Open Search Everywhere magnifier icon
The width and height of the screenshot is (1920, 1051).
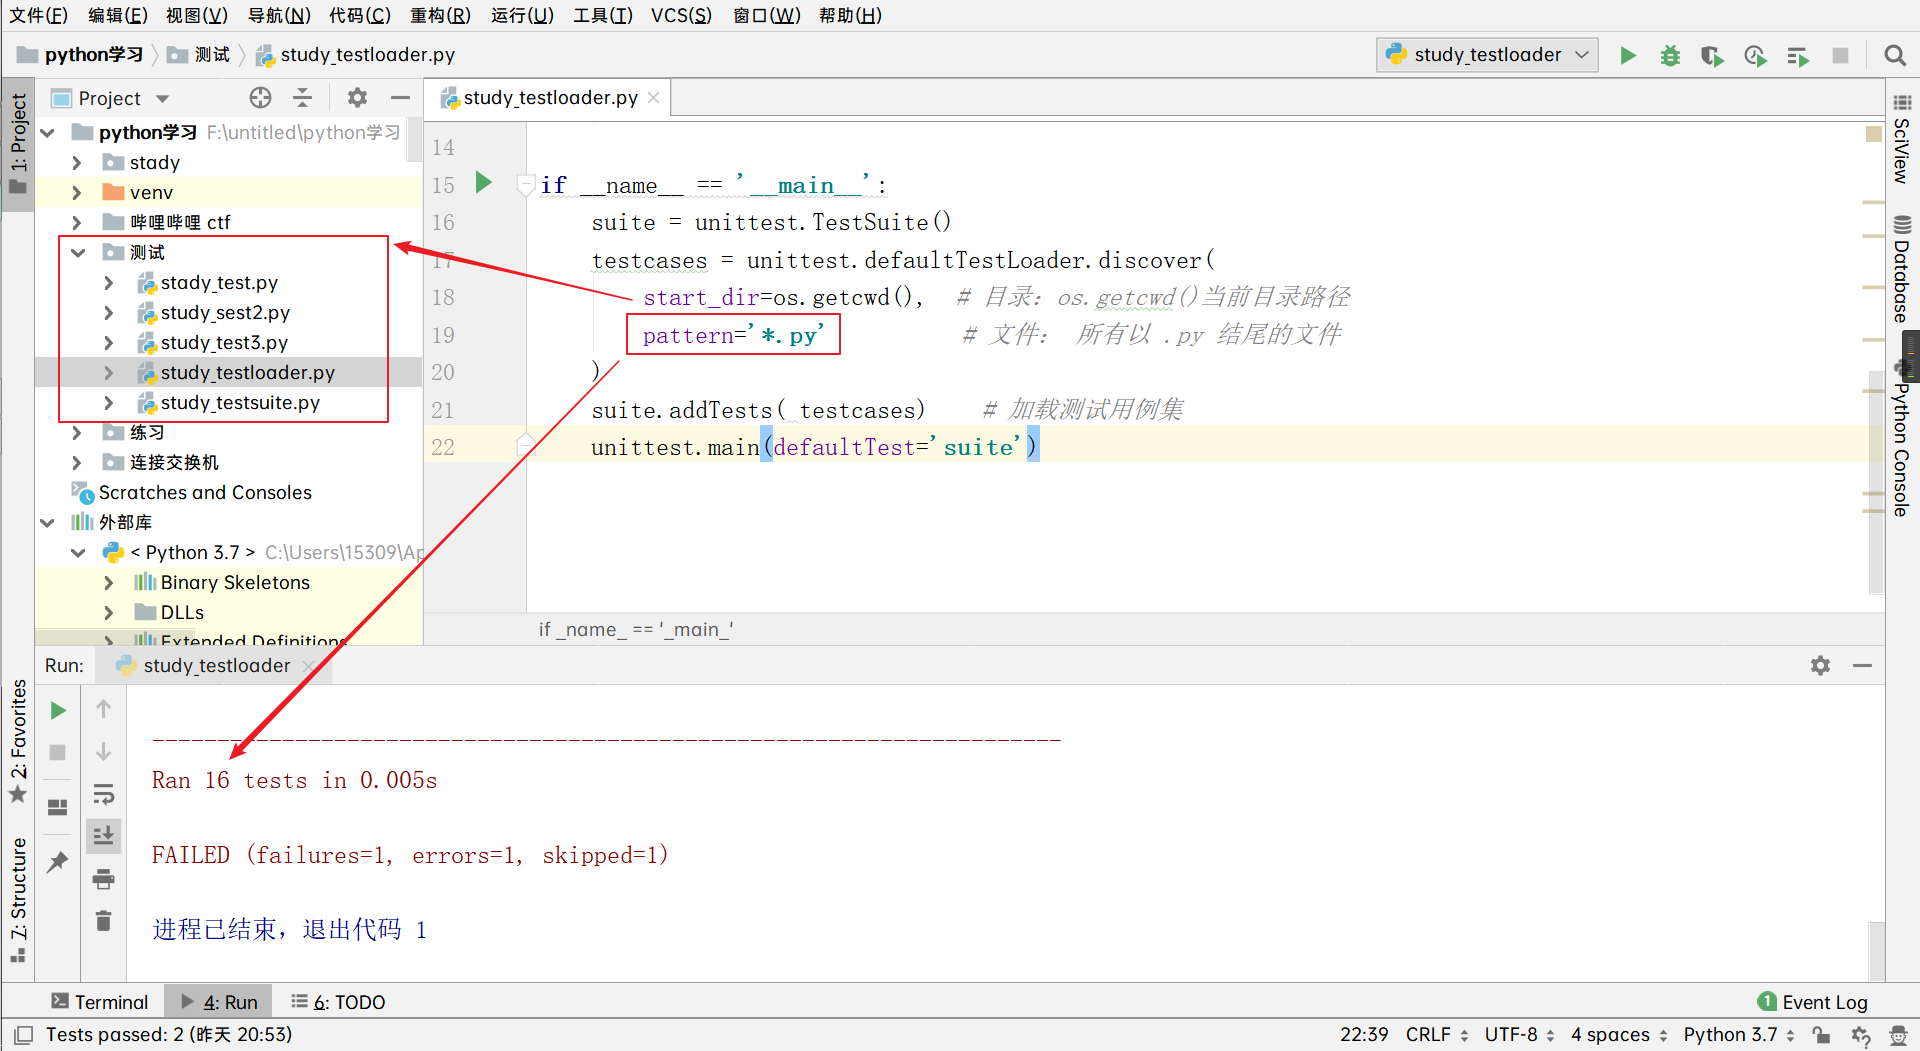coord(1894,56)
